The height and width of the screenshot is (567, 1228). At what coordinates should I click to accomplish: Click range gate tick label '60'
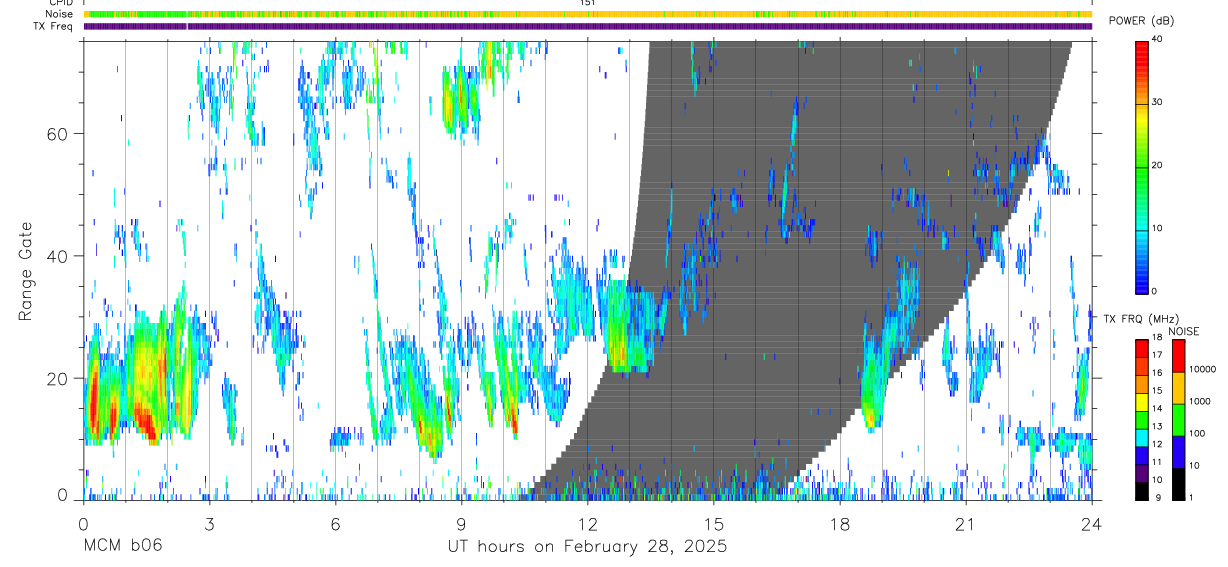[x=59, y=133]
